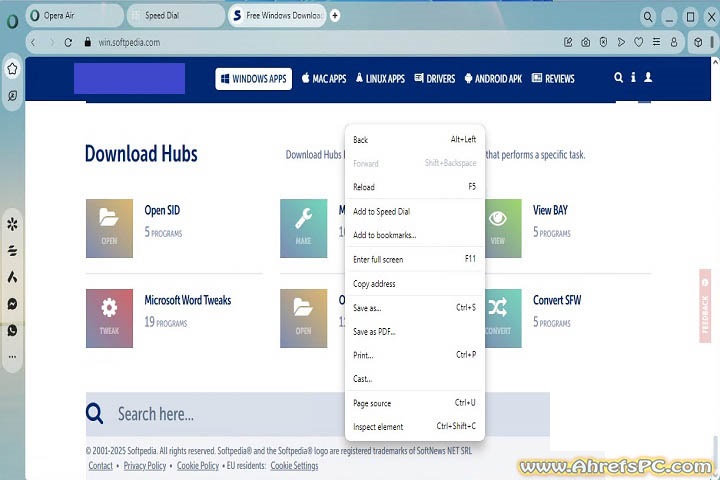Viewport: 720px width, 480px height.
Task: Choose Save as PDF... menu entry
Action: (415, 331)
